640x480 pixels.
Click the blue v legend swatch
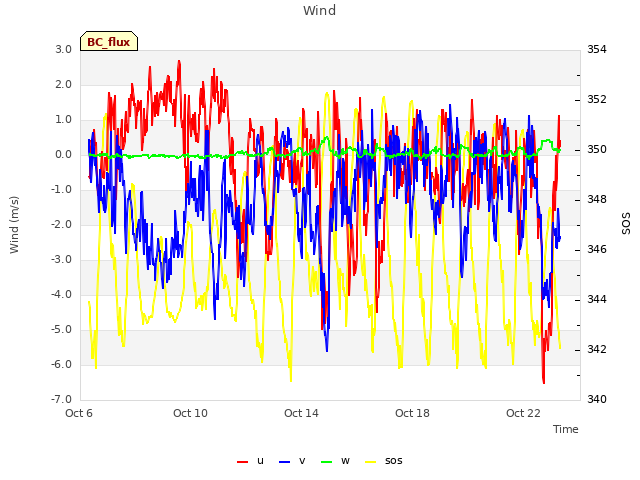coord(284,462)
